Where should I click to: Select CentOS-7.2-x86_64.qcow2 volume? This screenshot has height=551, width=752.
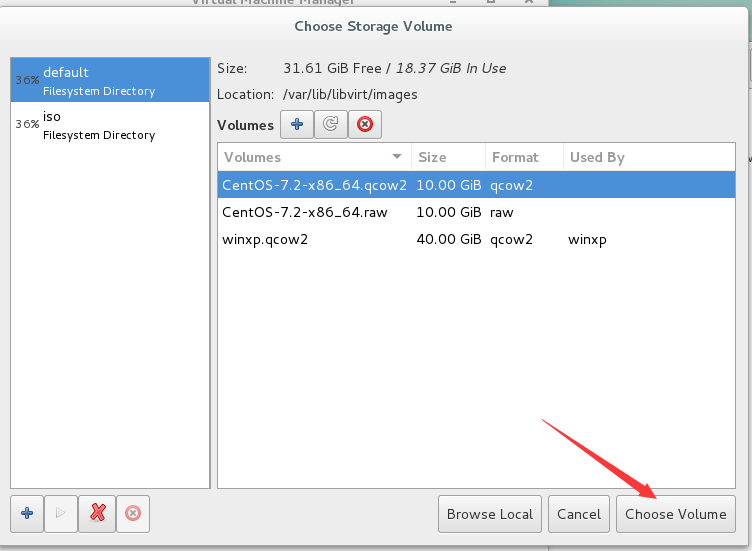click(314, 185)
